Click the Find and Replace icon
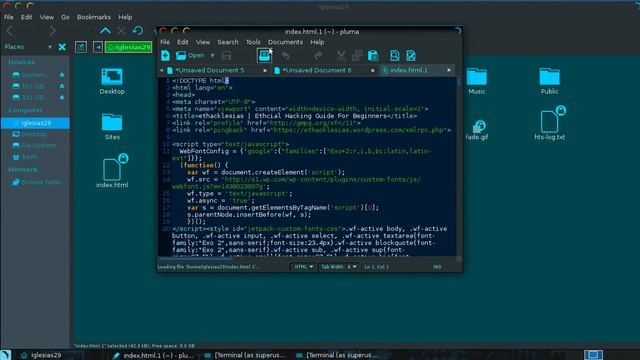The height and width of the screenshot is (360, 640). [x=411, y=56]
